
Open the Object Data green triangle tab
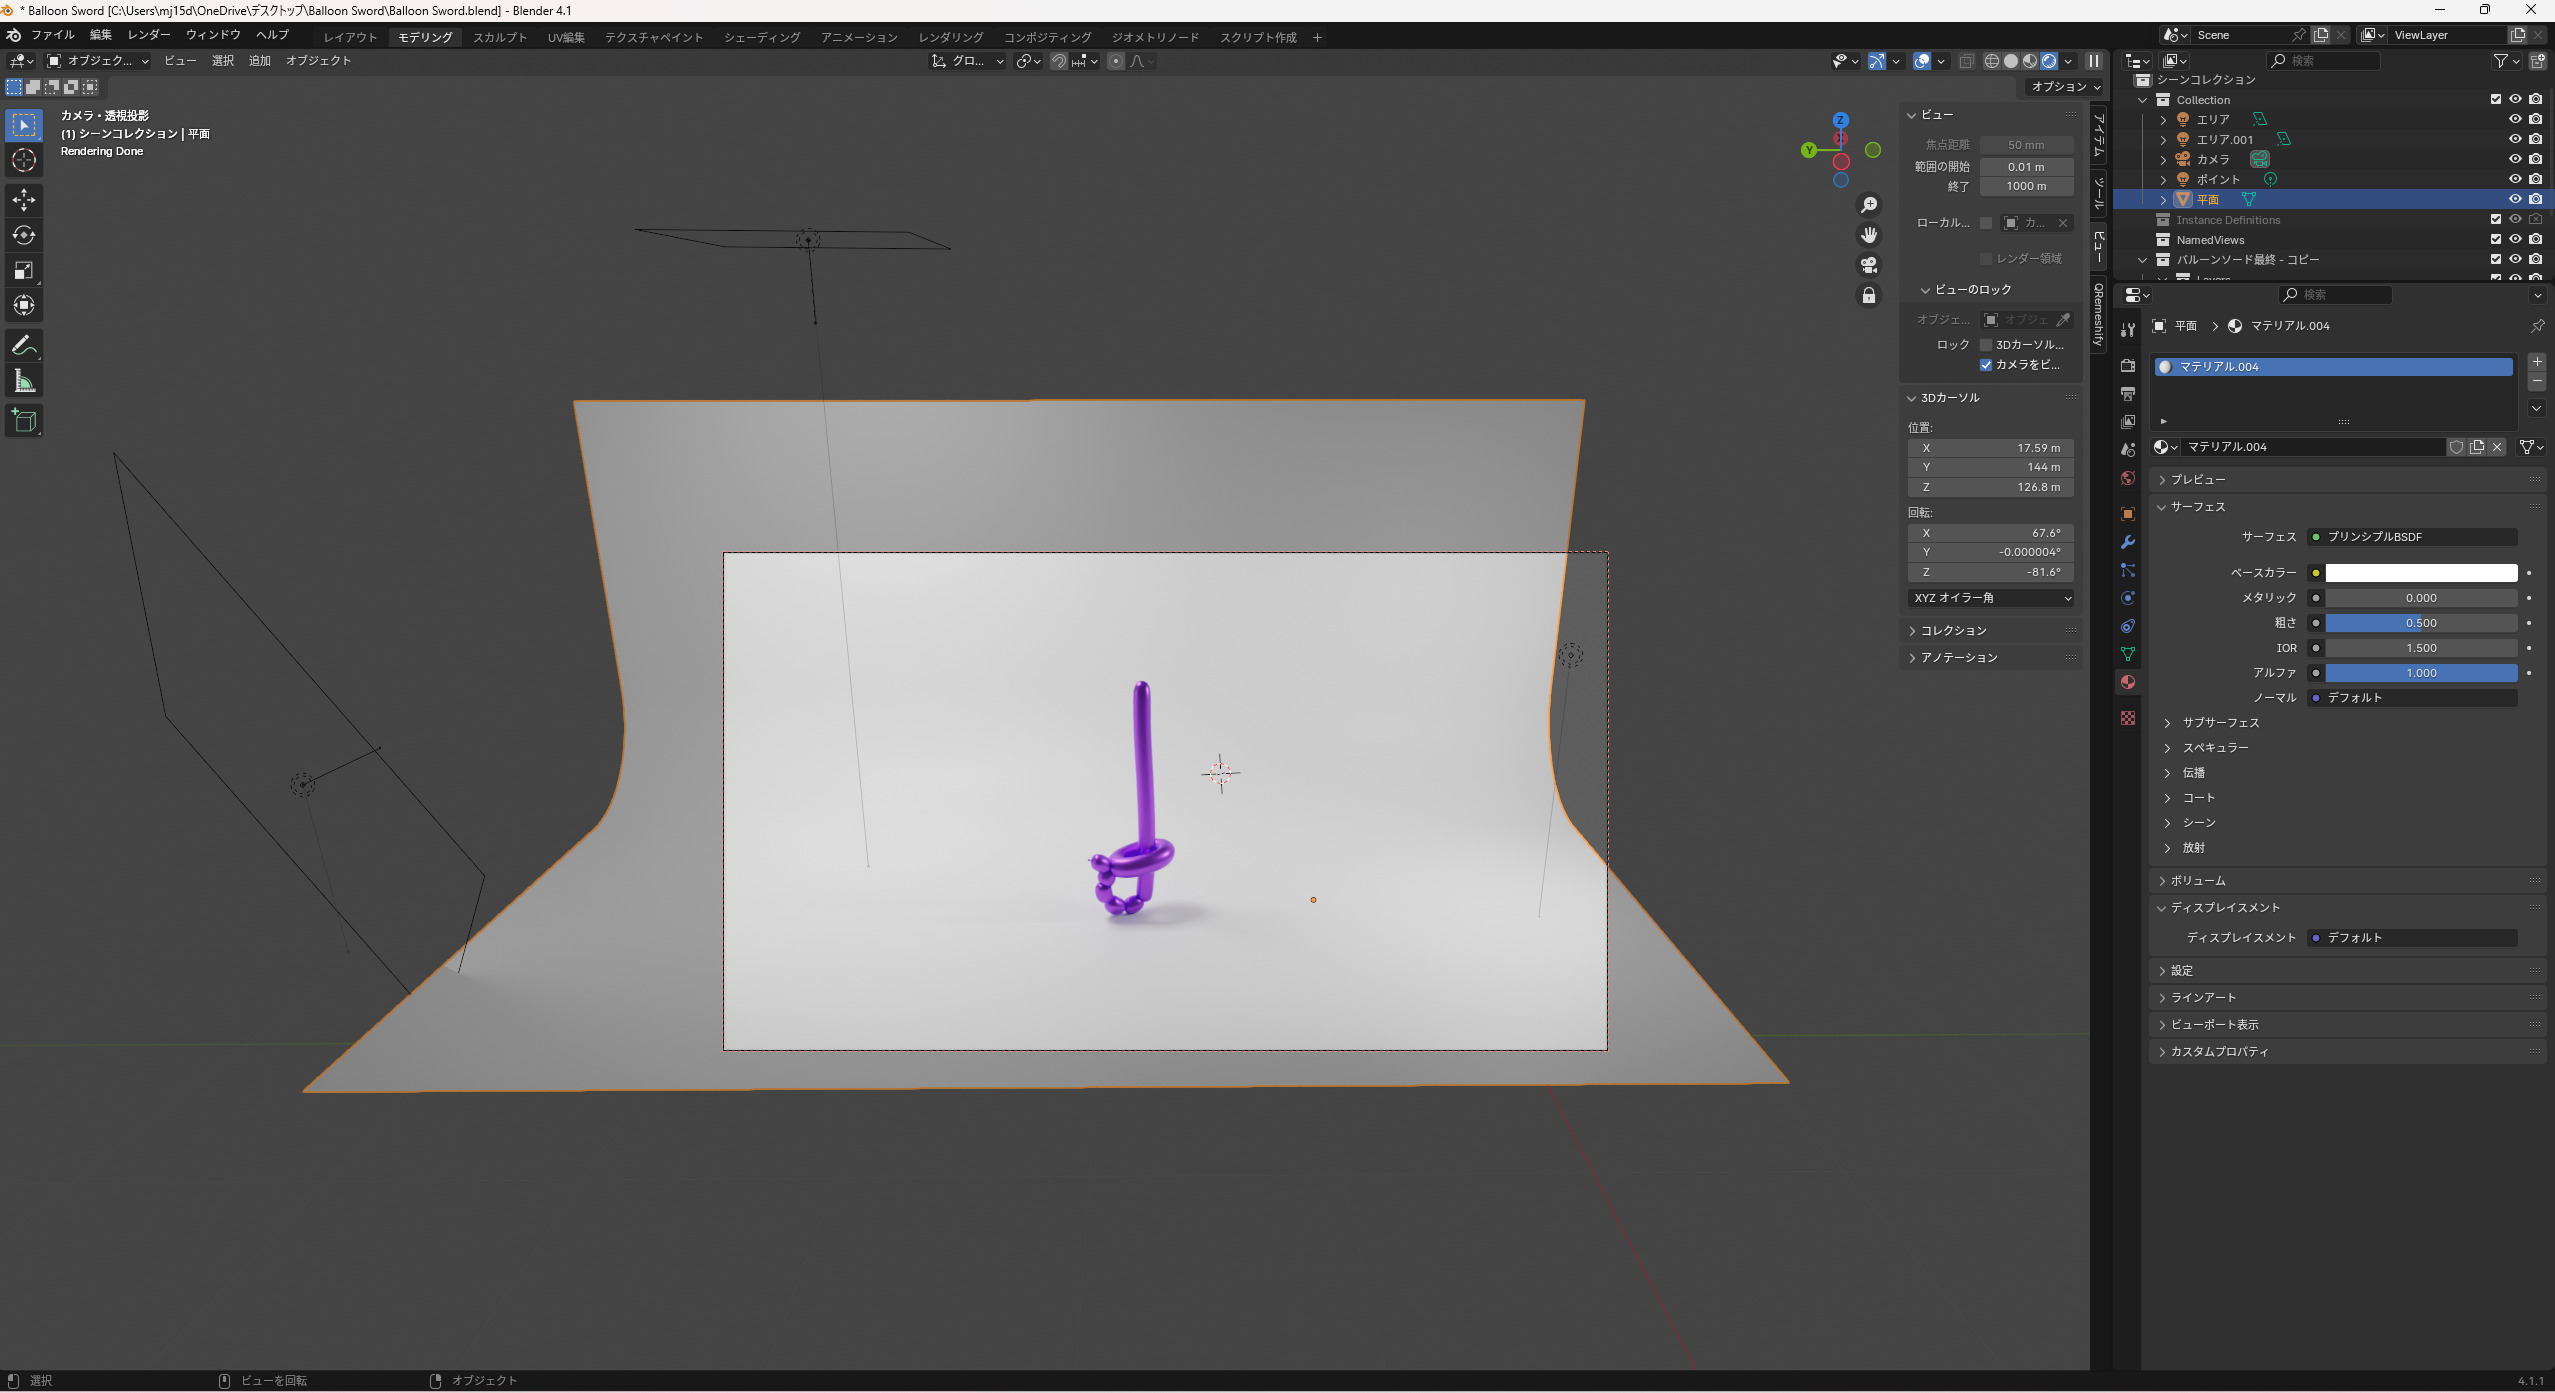[x=2128, y=654]
